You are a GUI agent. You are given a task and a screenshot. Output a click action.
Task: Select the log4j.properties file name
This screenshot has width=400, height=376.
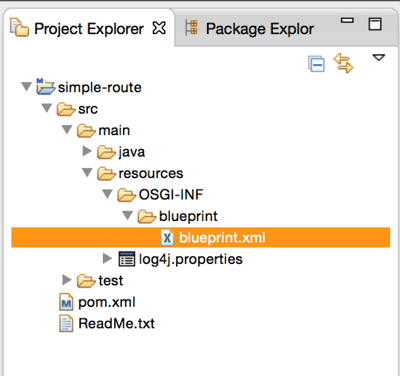click(x=191, y=259)
